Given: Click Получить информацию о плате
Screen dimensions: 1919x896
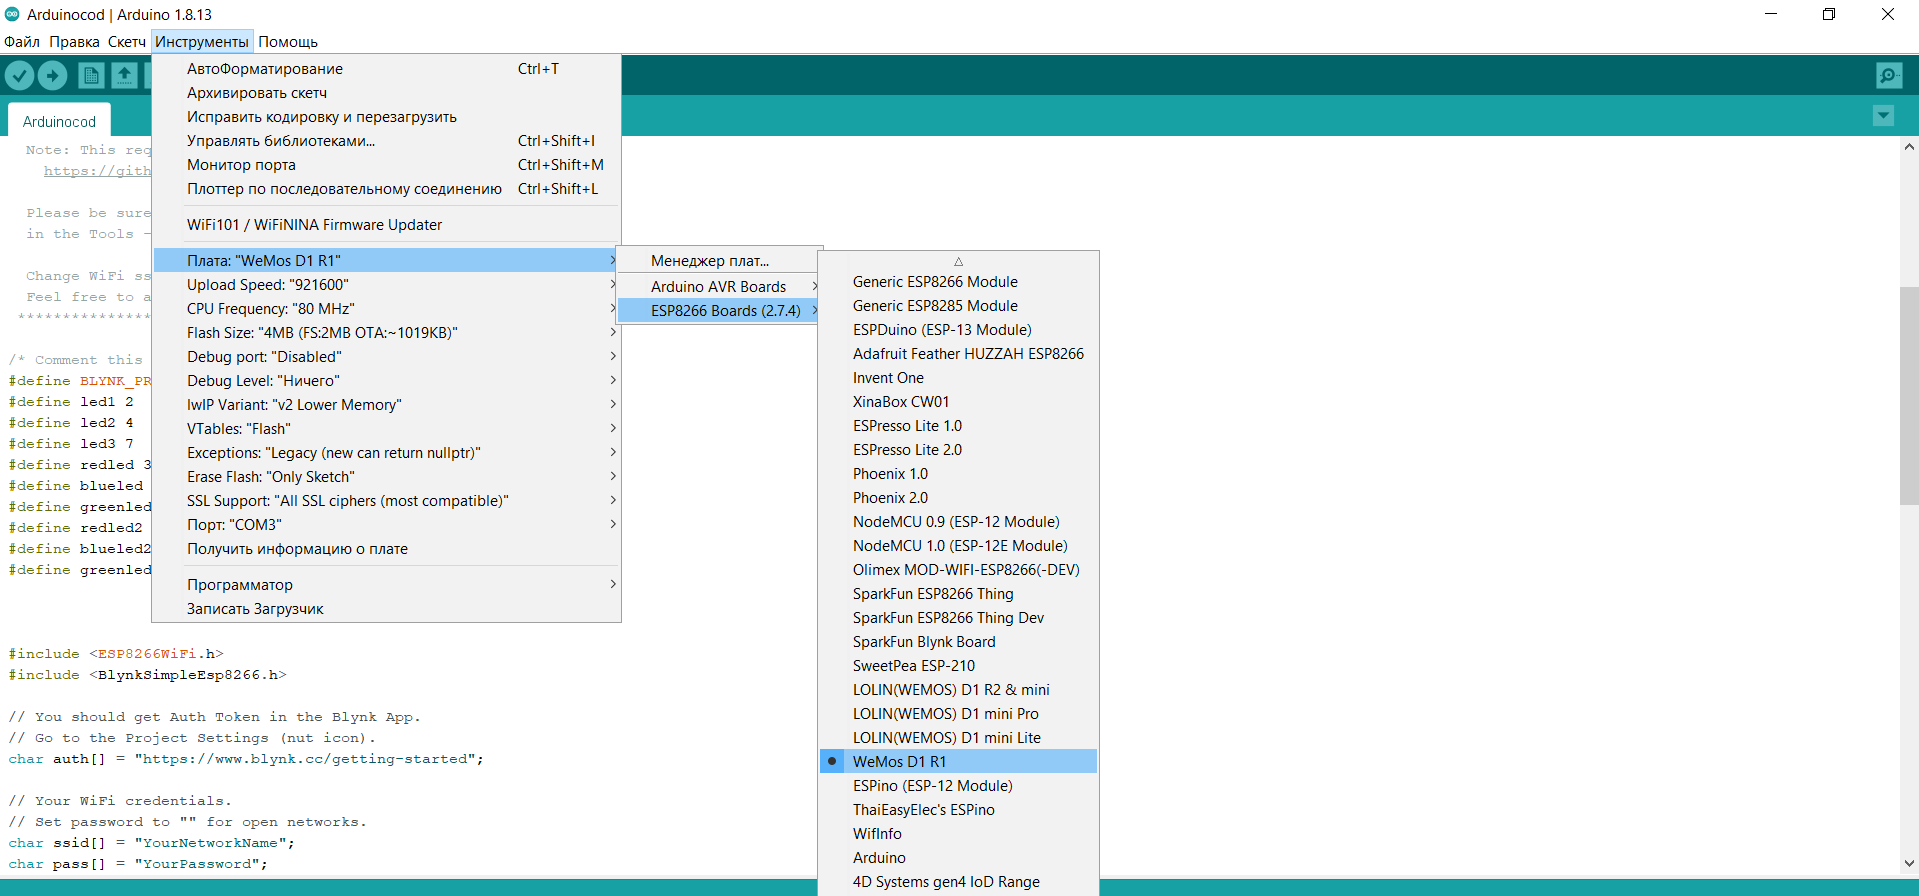Looking at the screenshot, I should 386,549.
